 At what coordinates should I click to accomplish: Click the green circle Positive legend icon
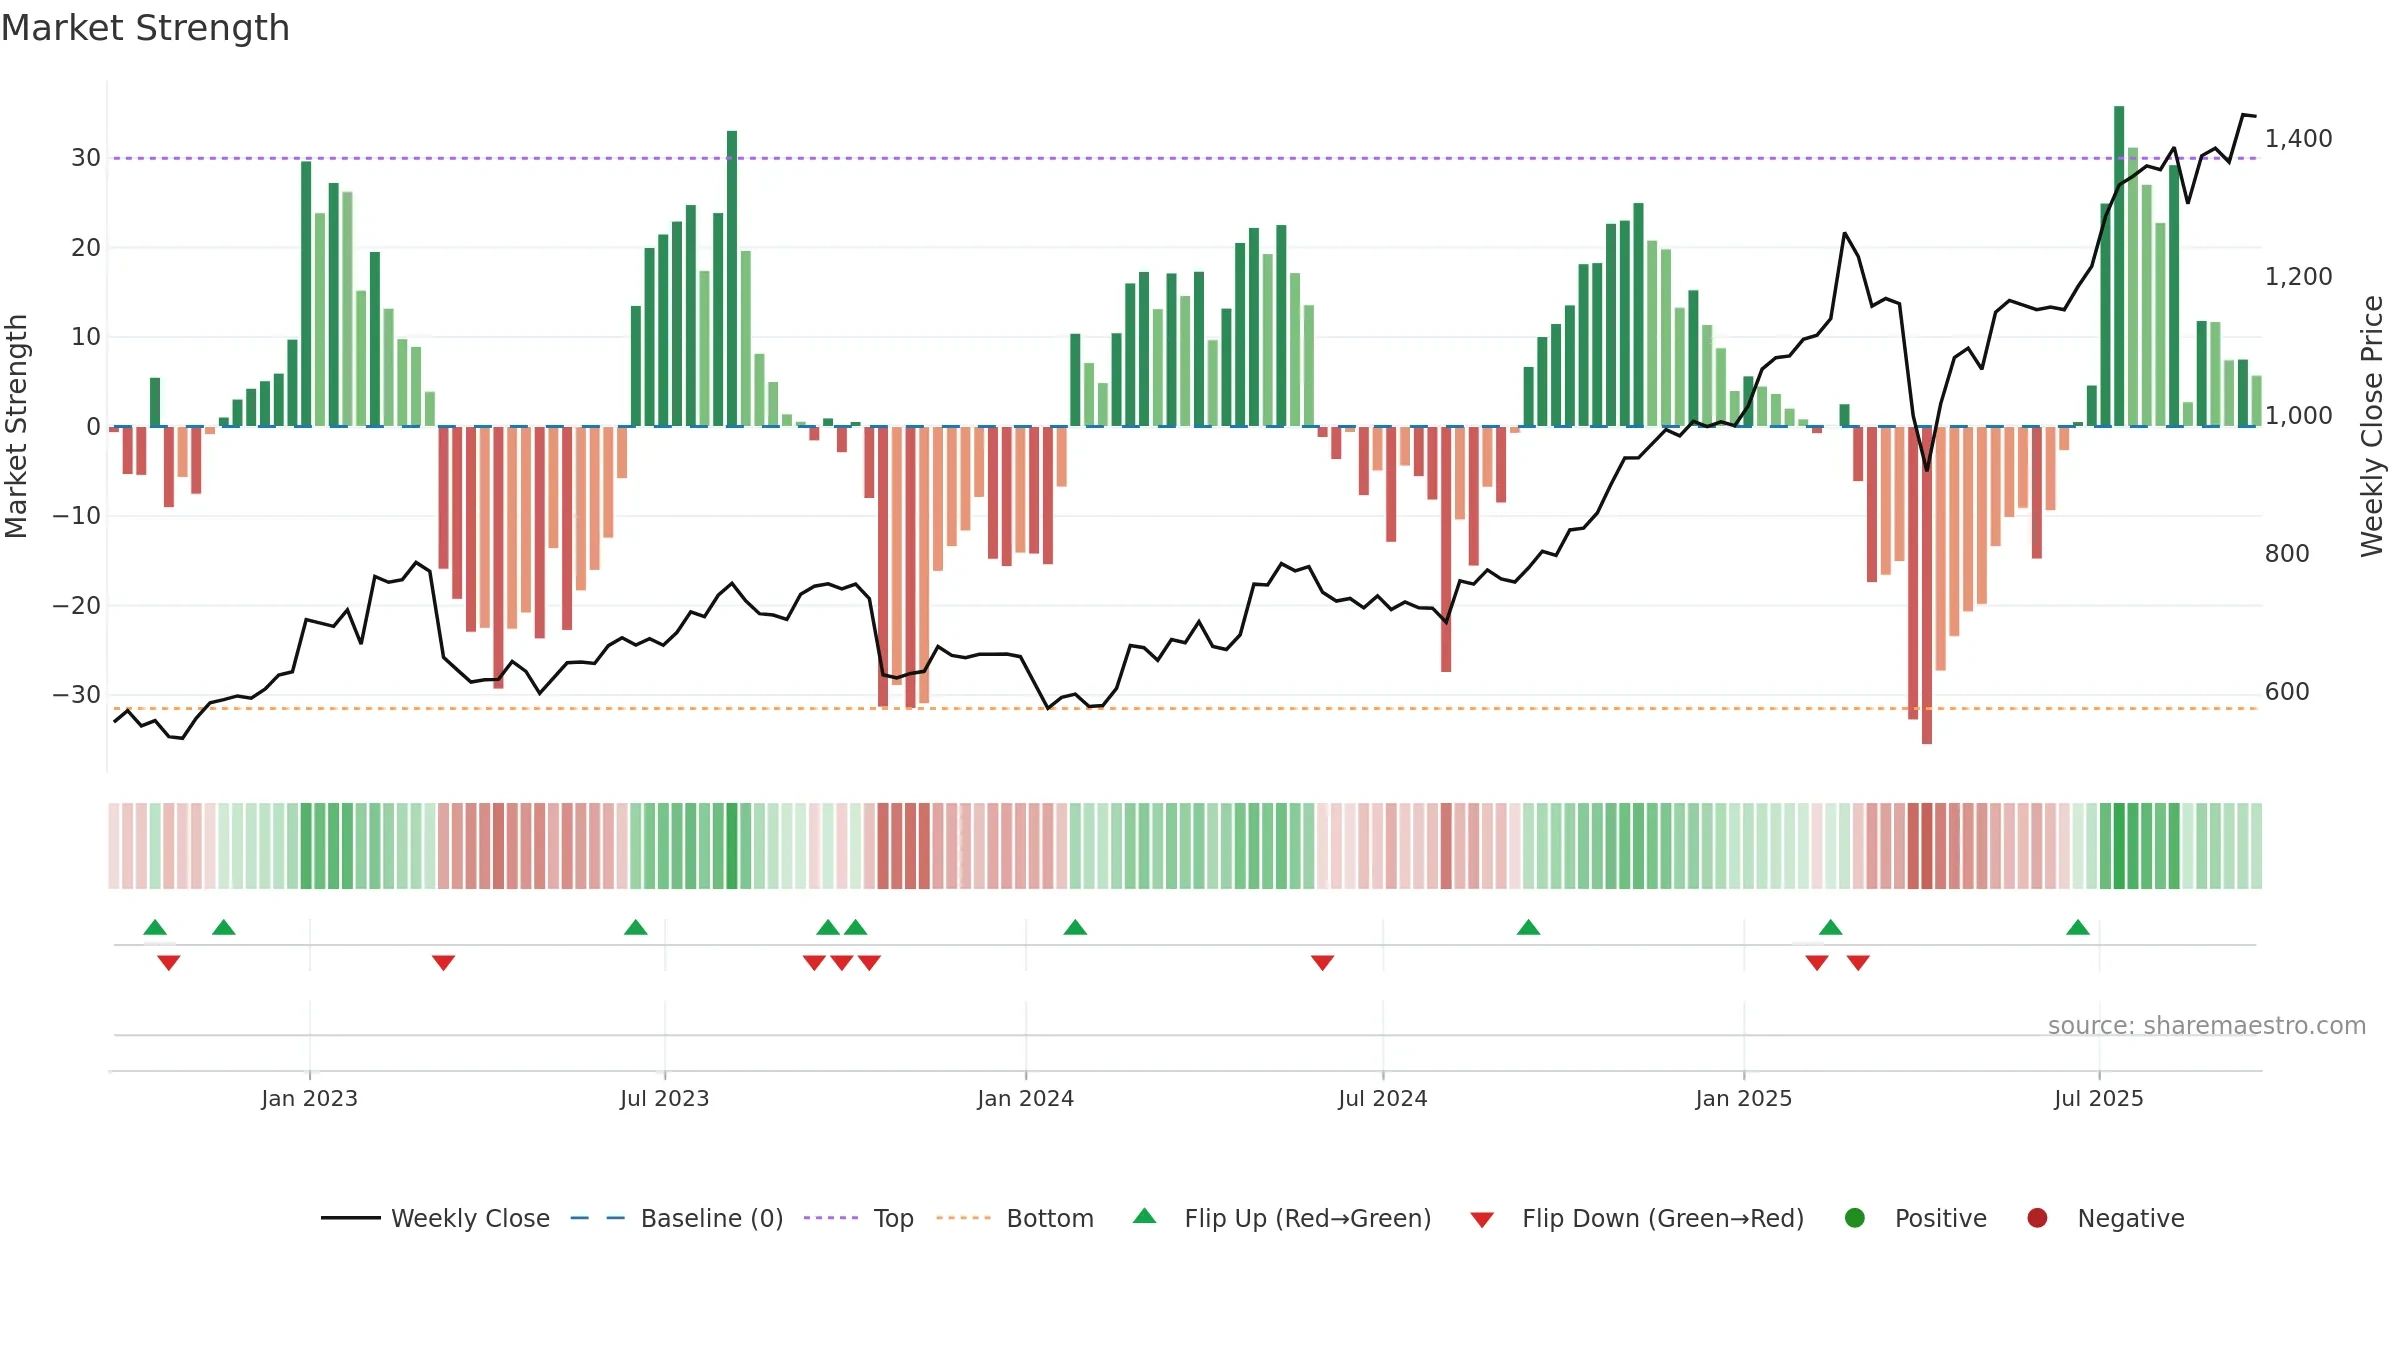1855,1218
